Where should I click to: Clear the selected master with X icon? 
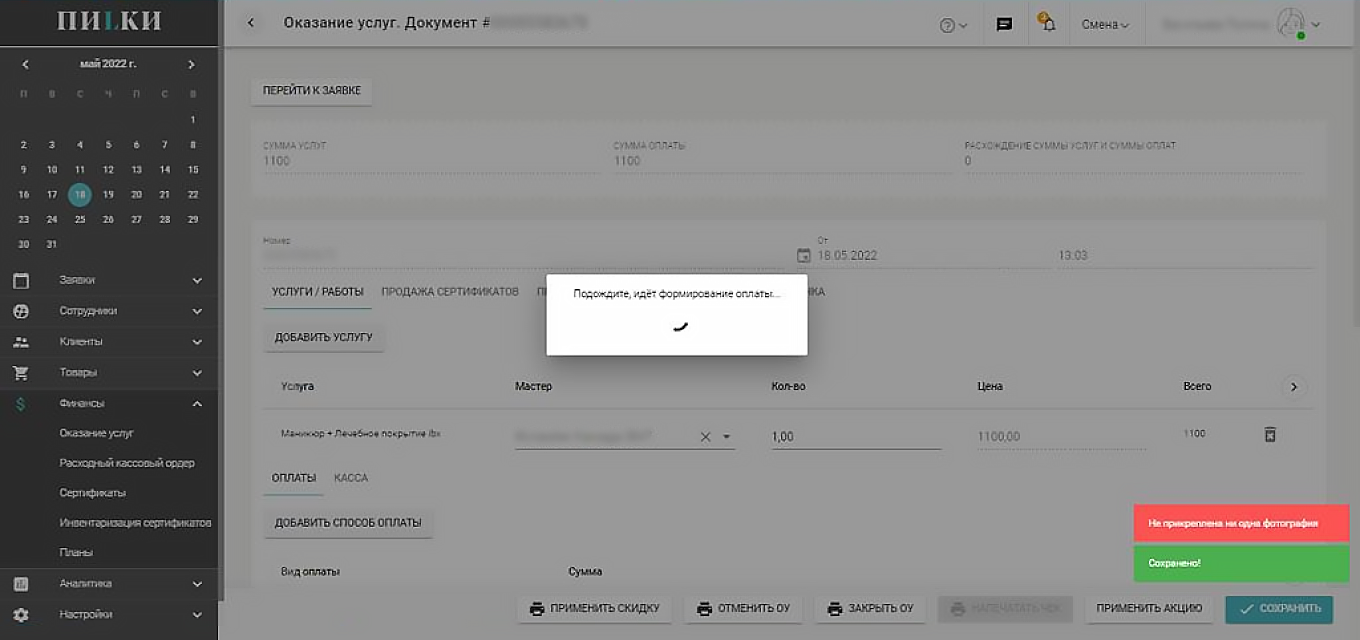pos(705,437)
